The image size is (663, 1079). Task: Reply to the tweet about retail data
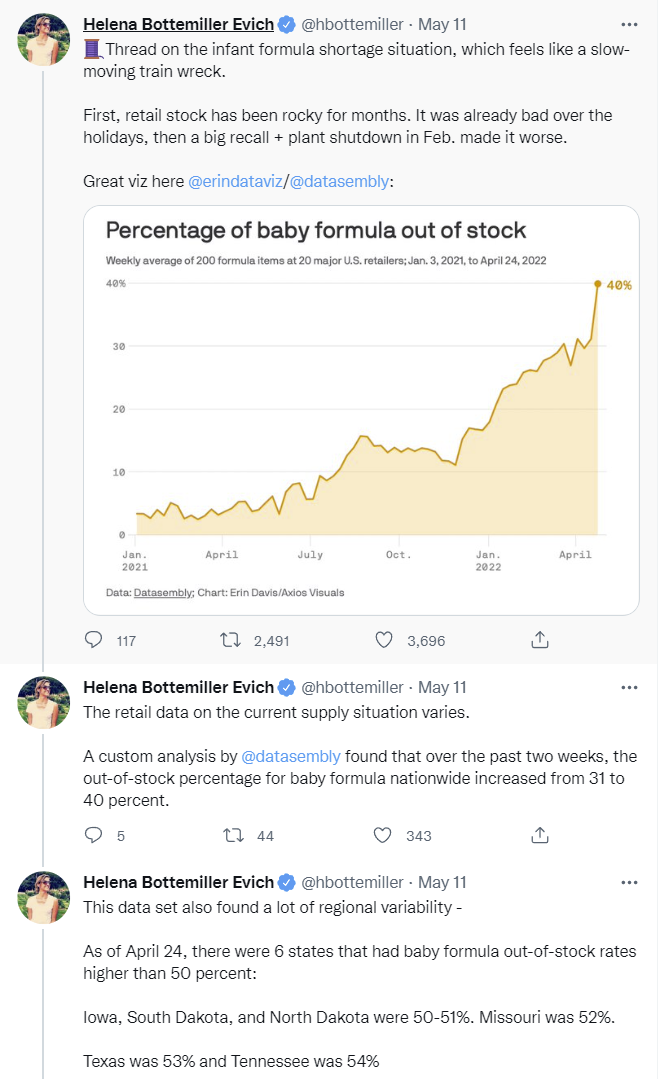[x=94, y=835]
